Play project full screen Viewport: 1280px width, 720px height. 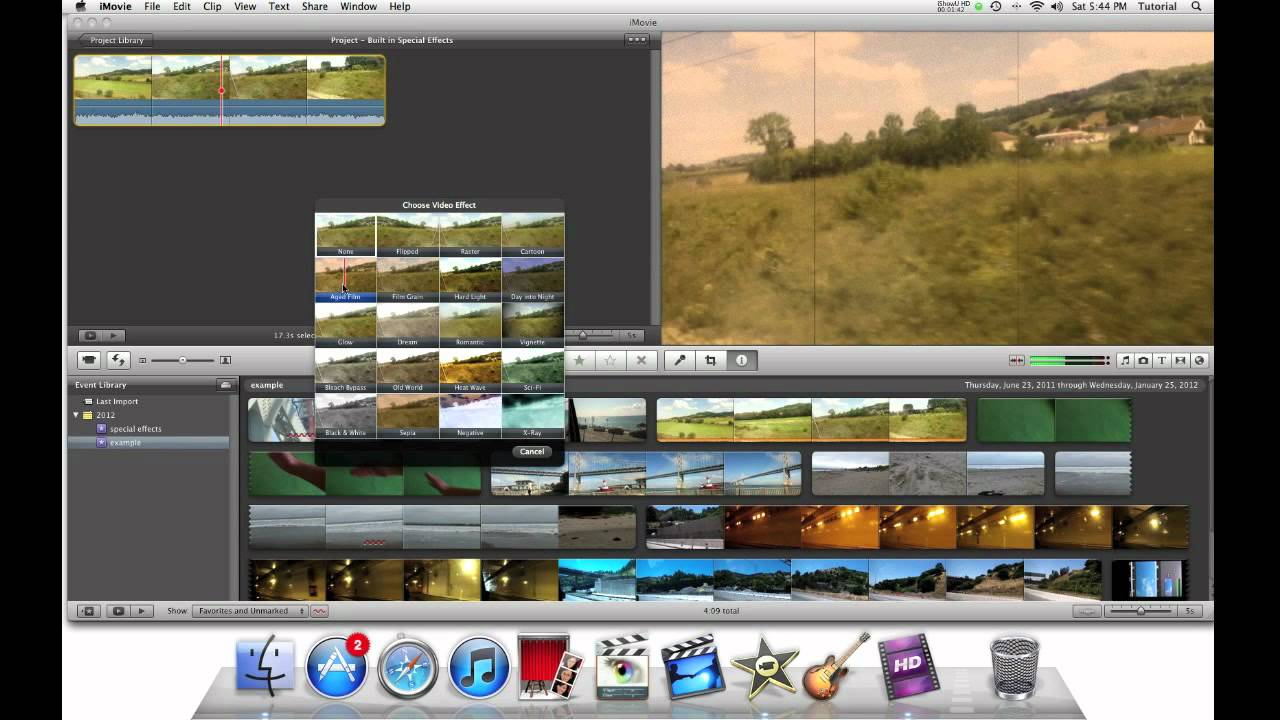90,336
